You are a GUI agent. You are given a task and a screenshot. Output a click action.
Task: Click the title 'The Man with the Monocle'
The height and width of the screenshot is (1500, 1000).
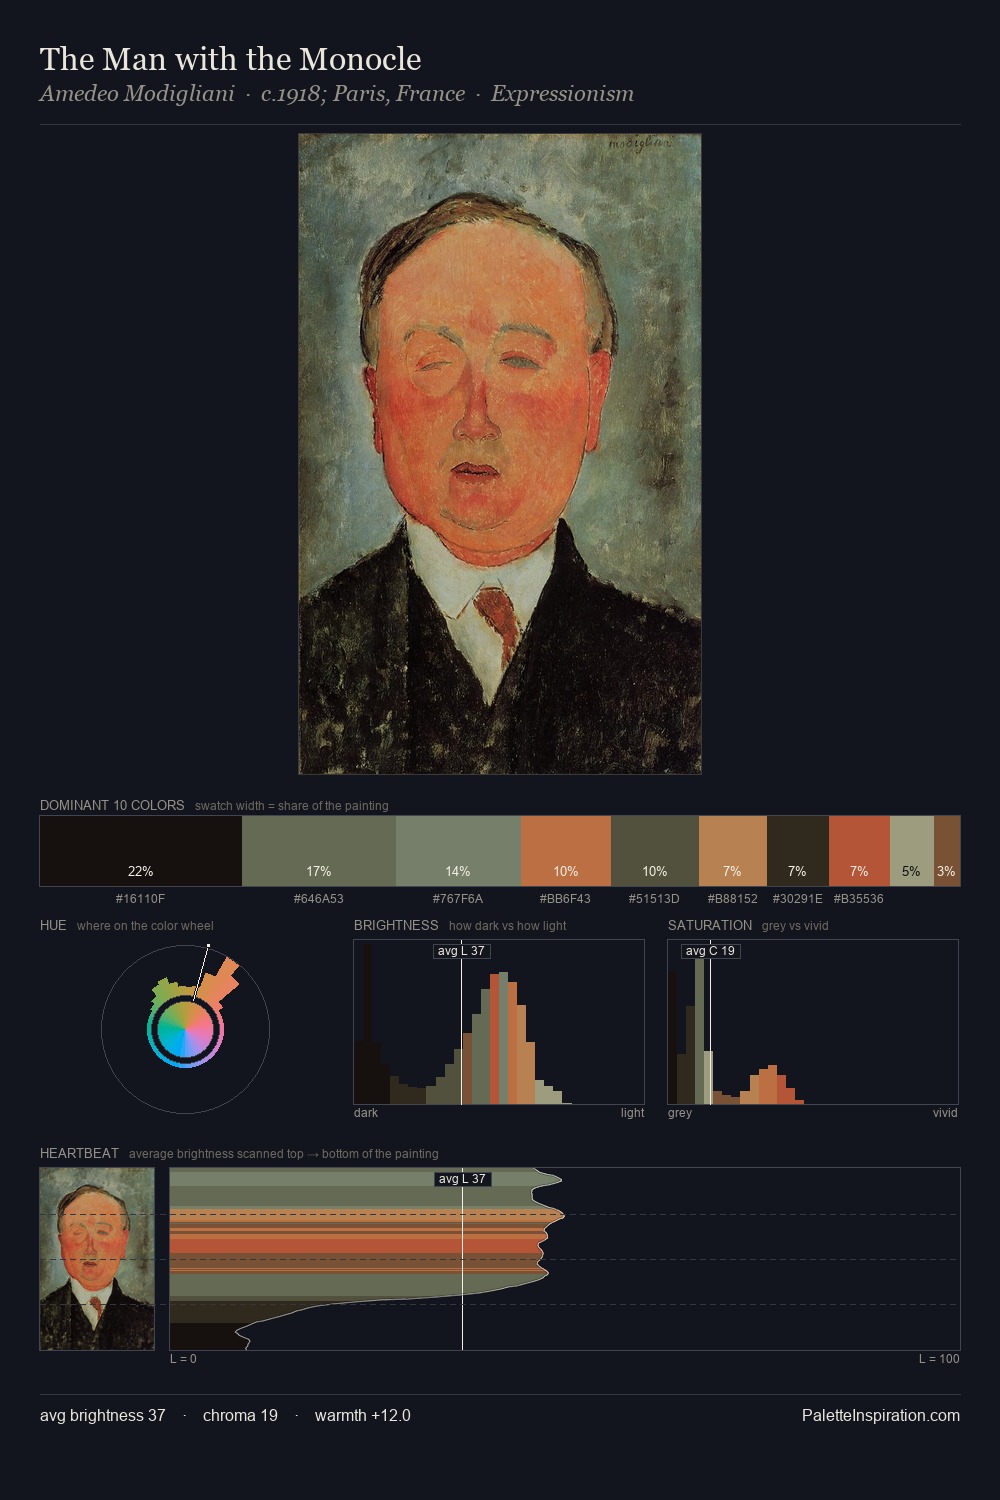(230, 59)
